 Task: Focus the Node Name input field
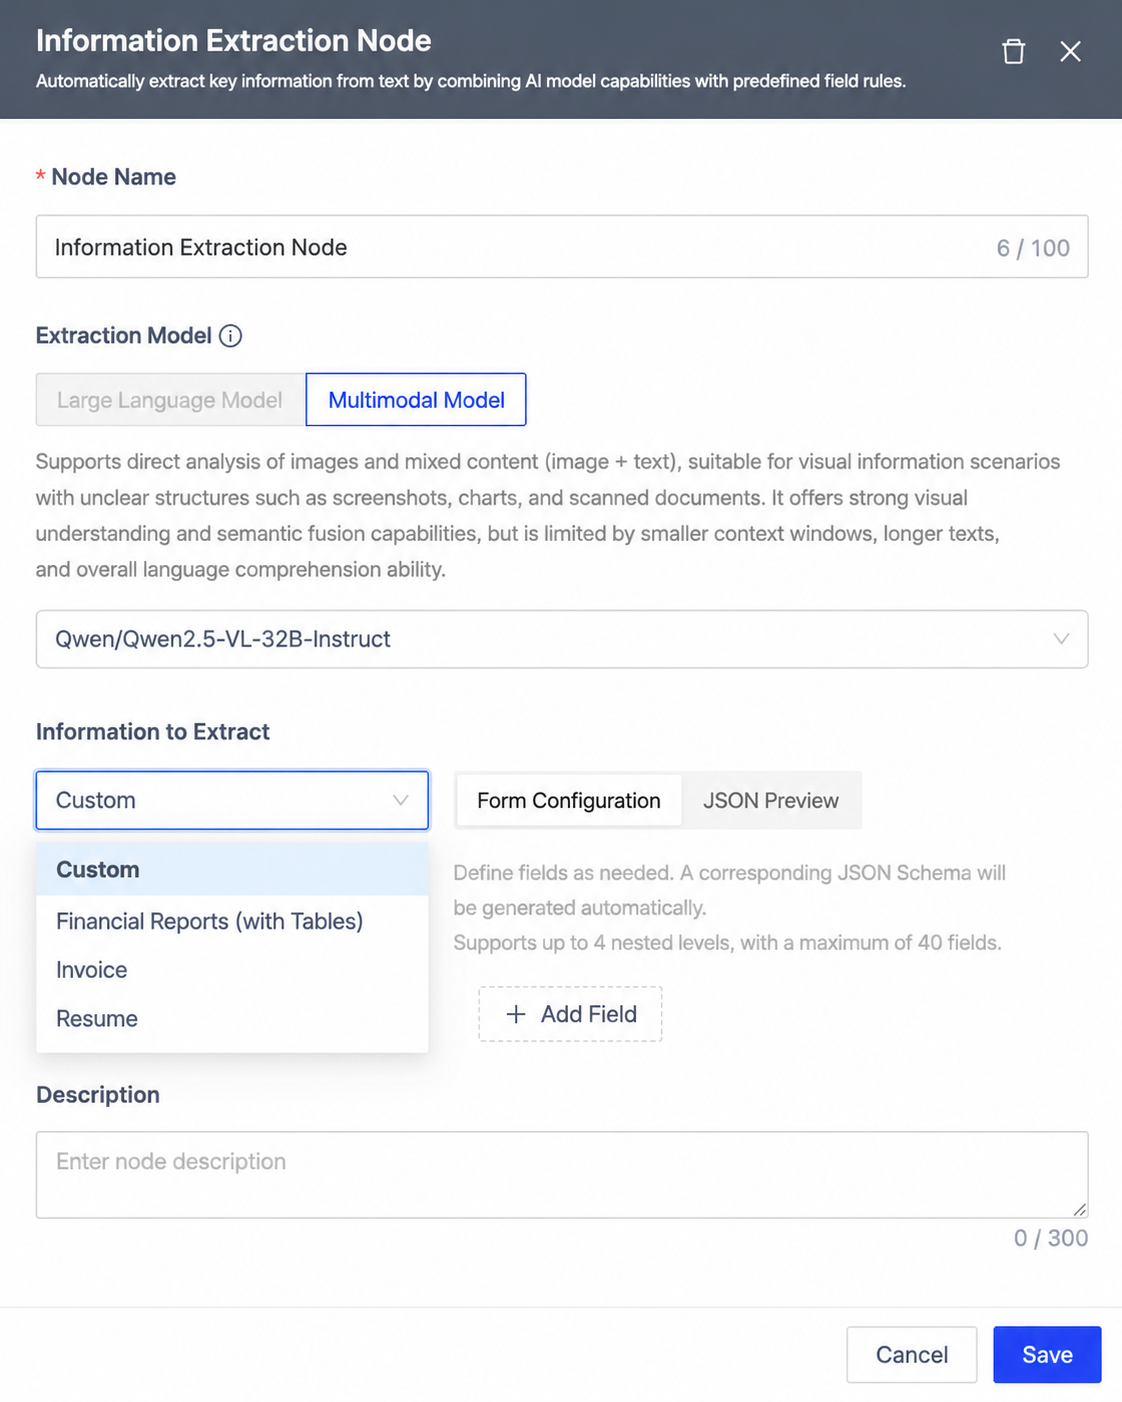pos(562,247)
